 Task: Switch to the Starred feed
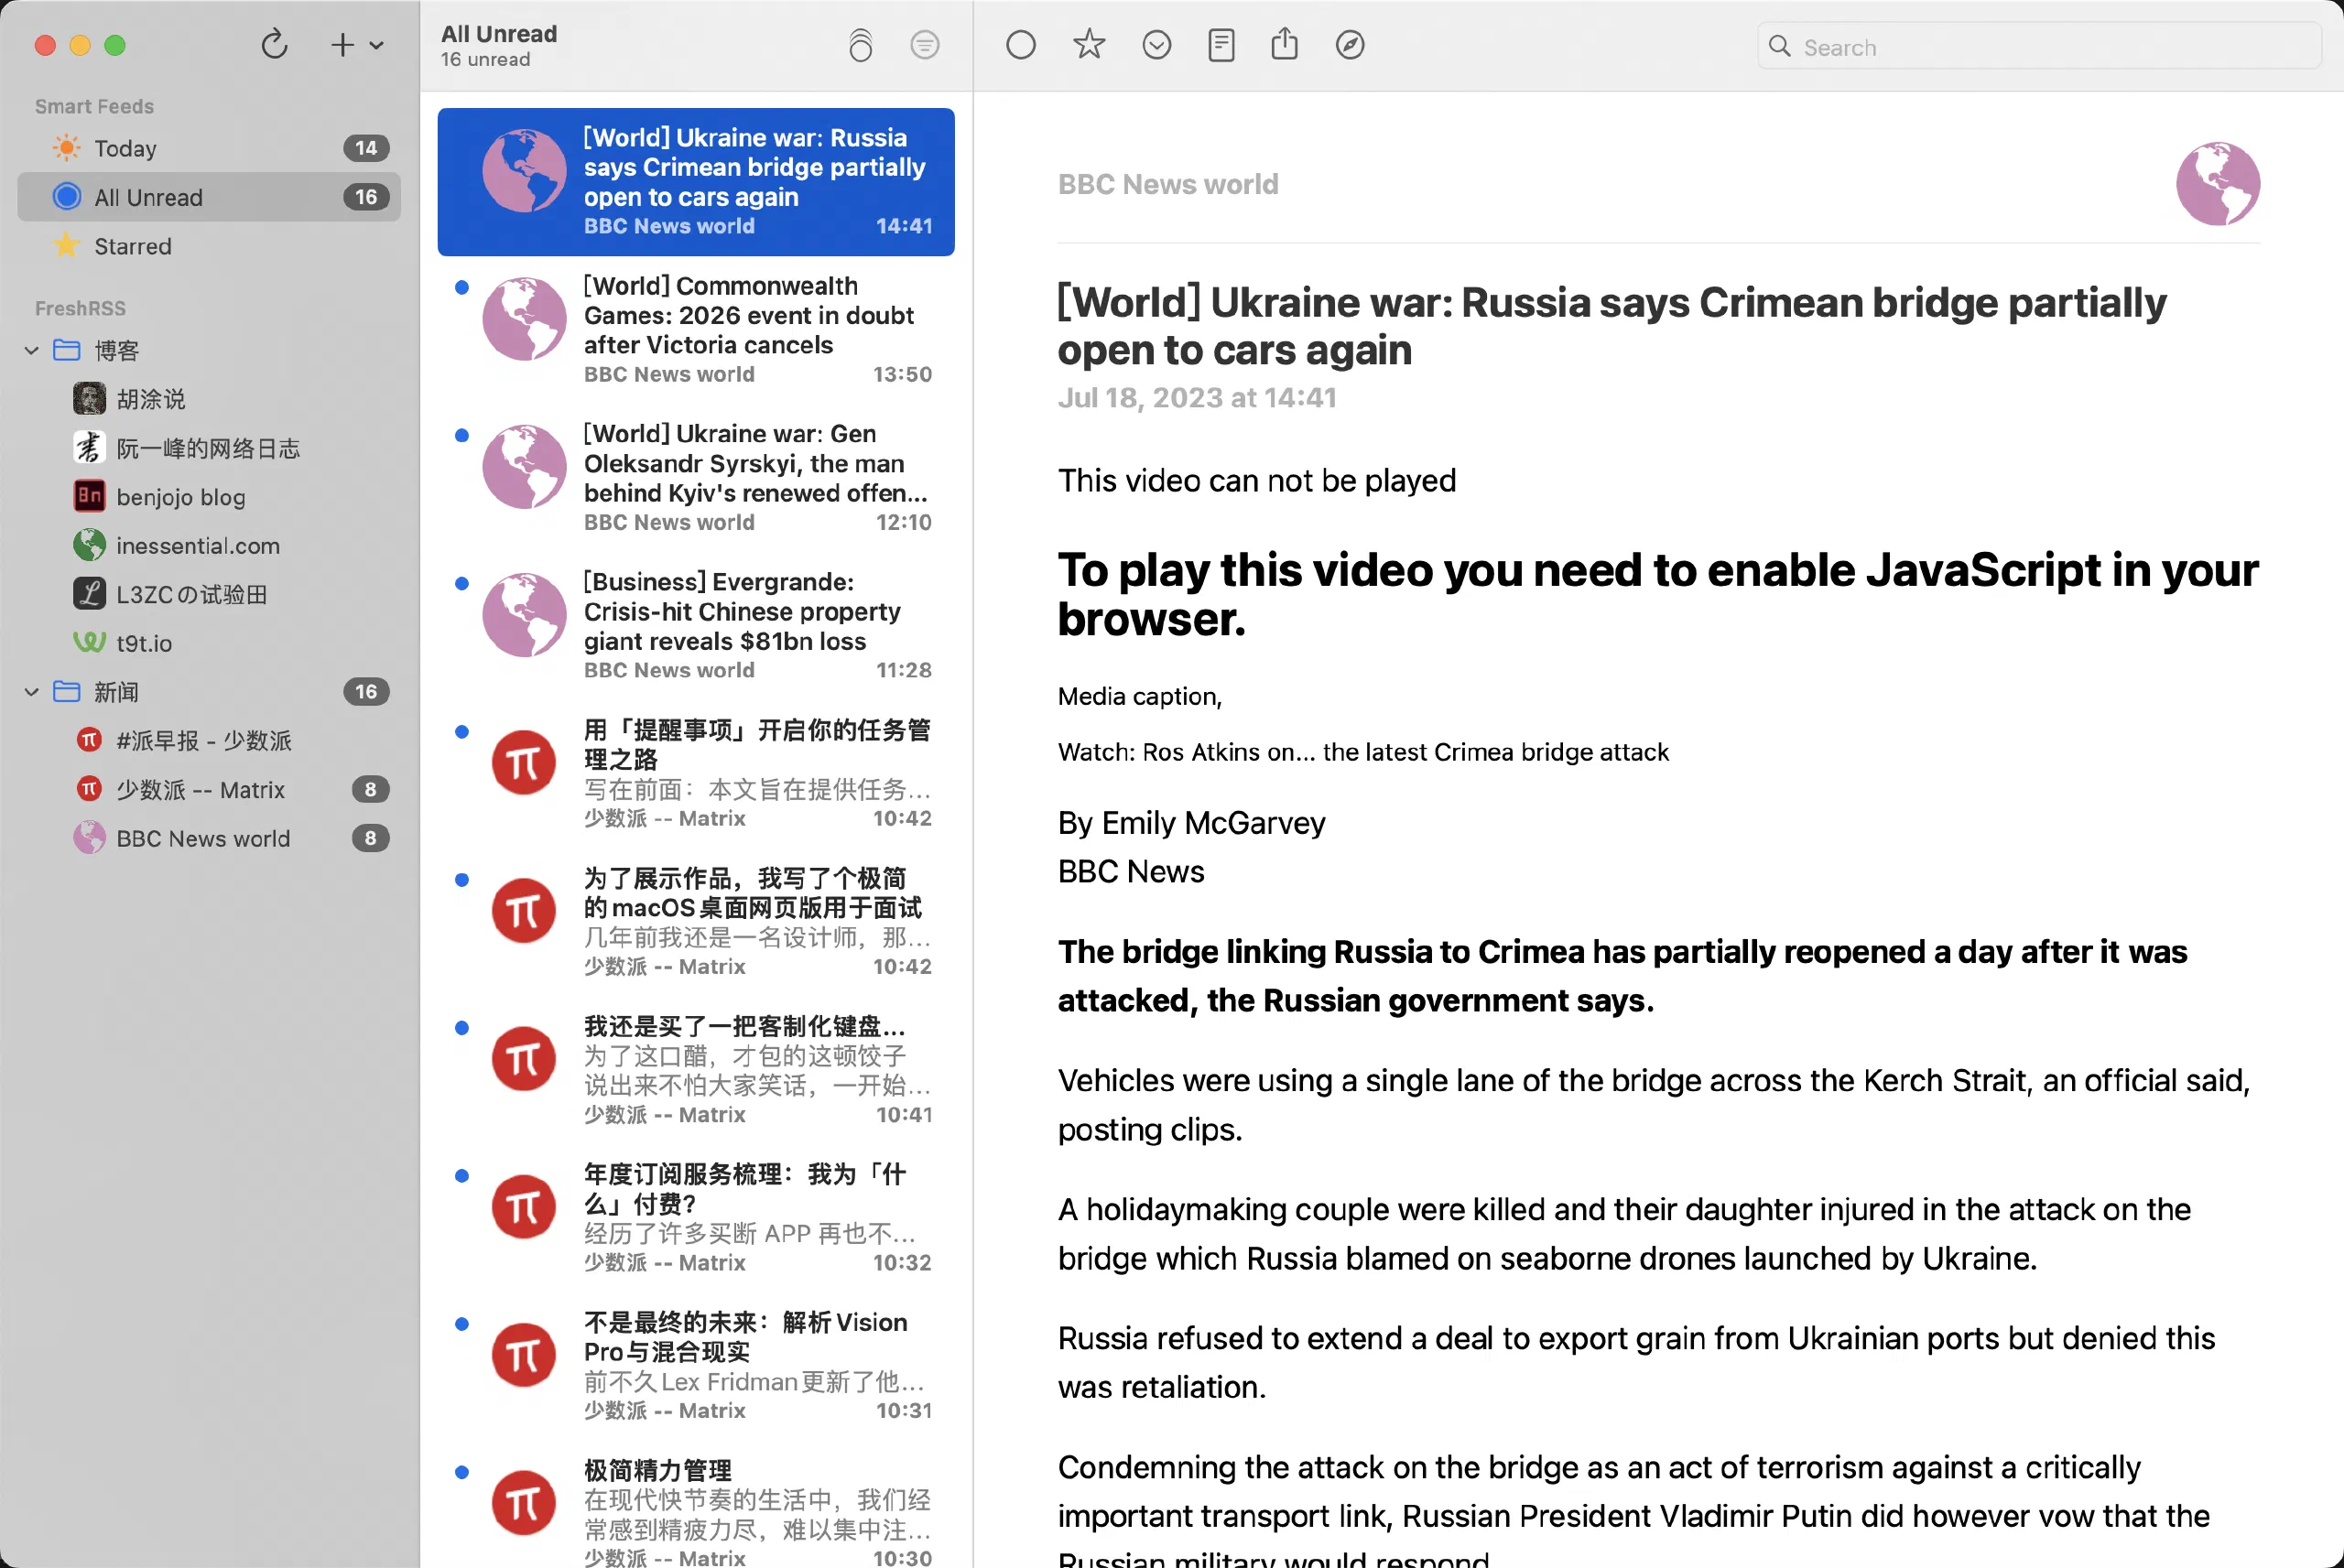pos(131,246)
